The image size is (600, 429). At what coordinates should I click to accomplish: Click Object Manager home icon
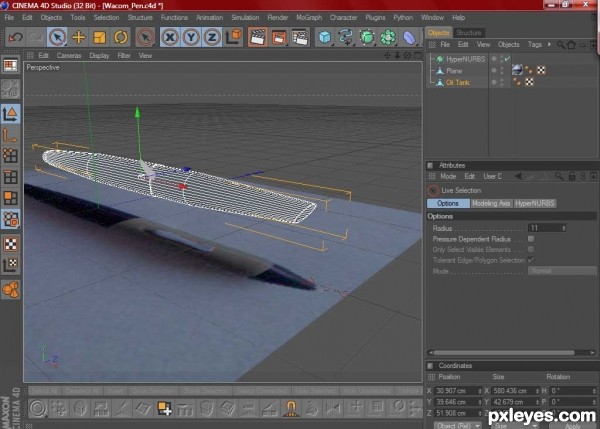(572, 45)
